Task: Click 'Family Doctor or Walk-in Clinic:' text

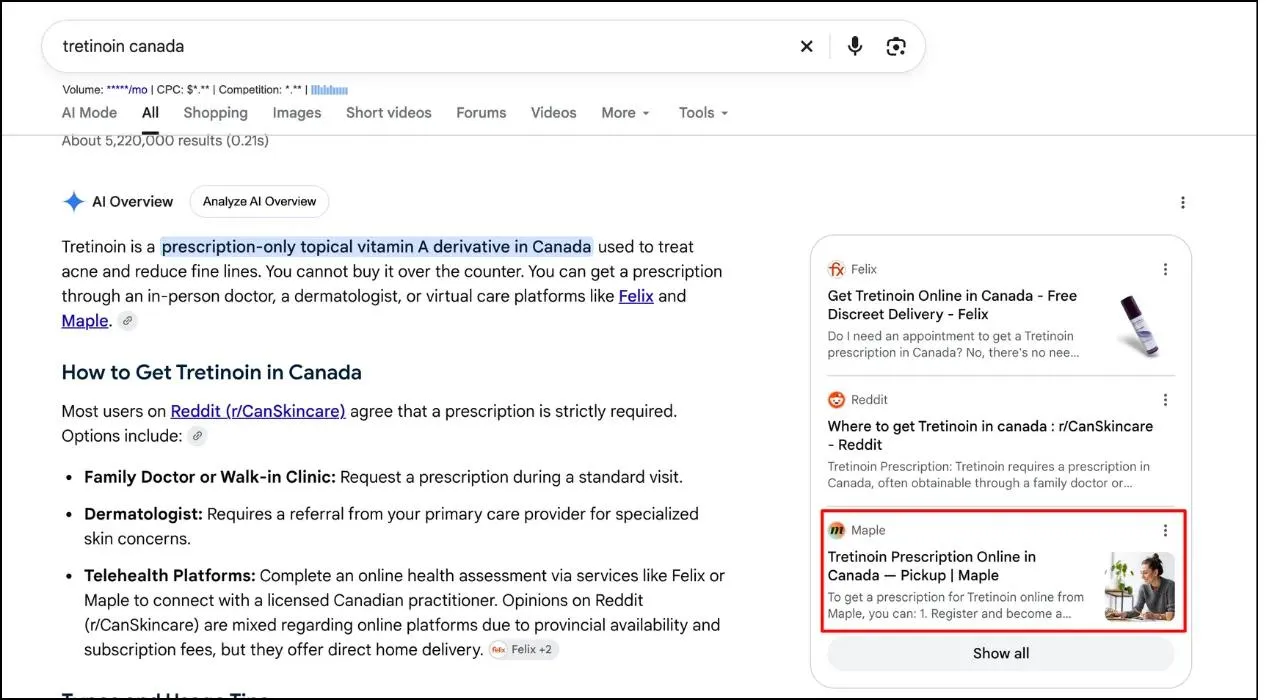Action: [x=210, y=477]
